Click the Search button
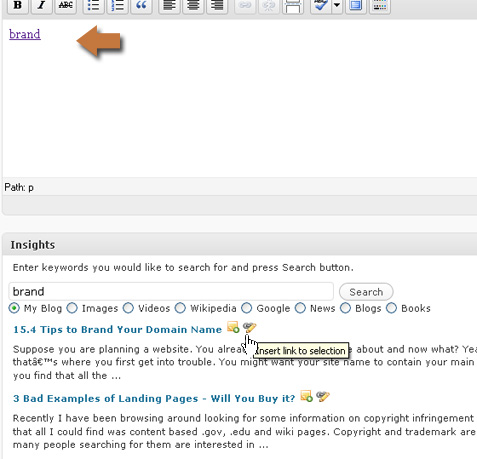Screen dimensions: 477x459 [366, 292]
